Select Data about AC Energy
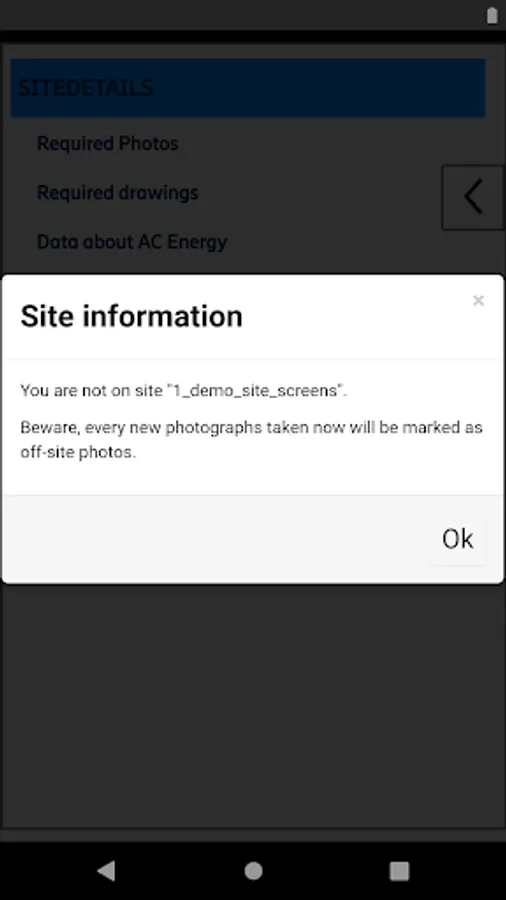Viewport: 506px width, 900px height. 132,242
